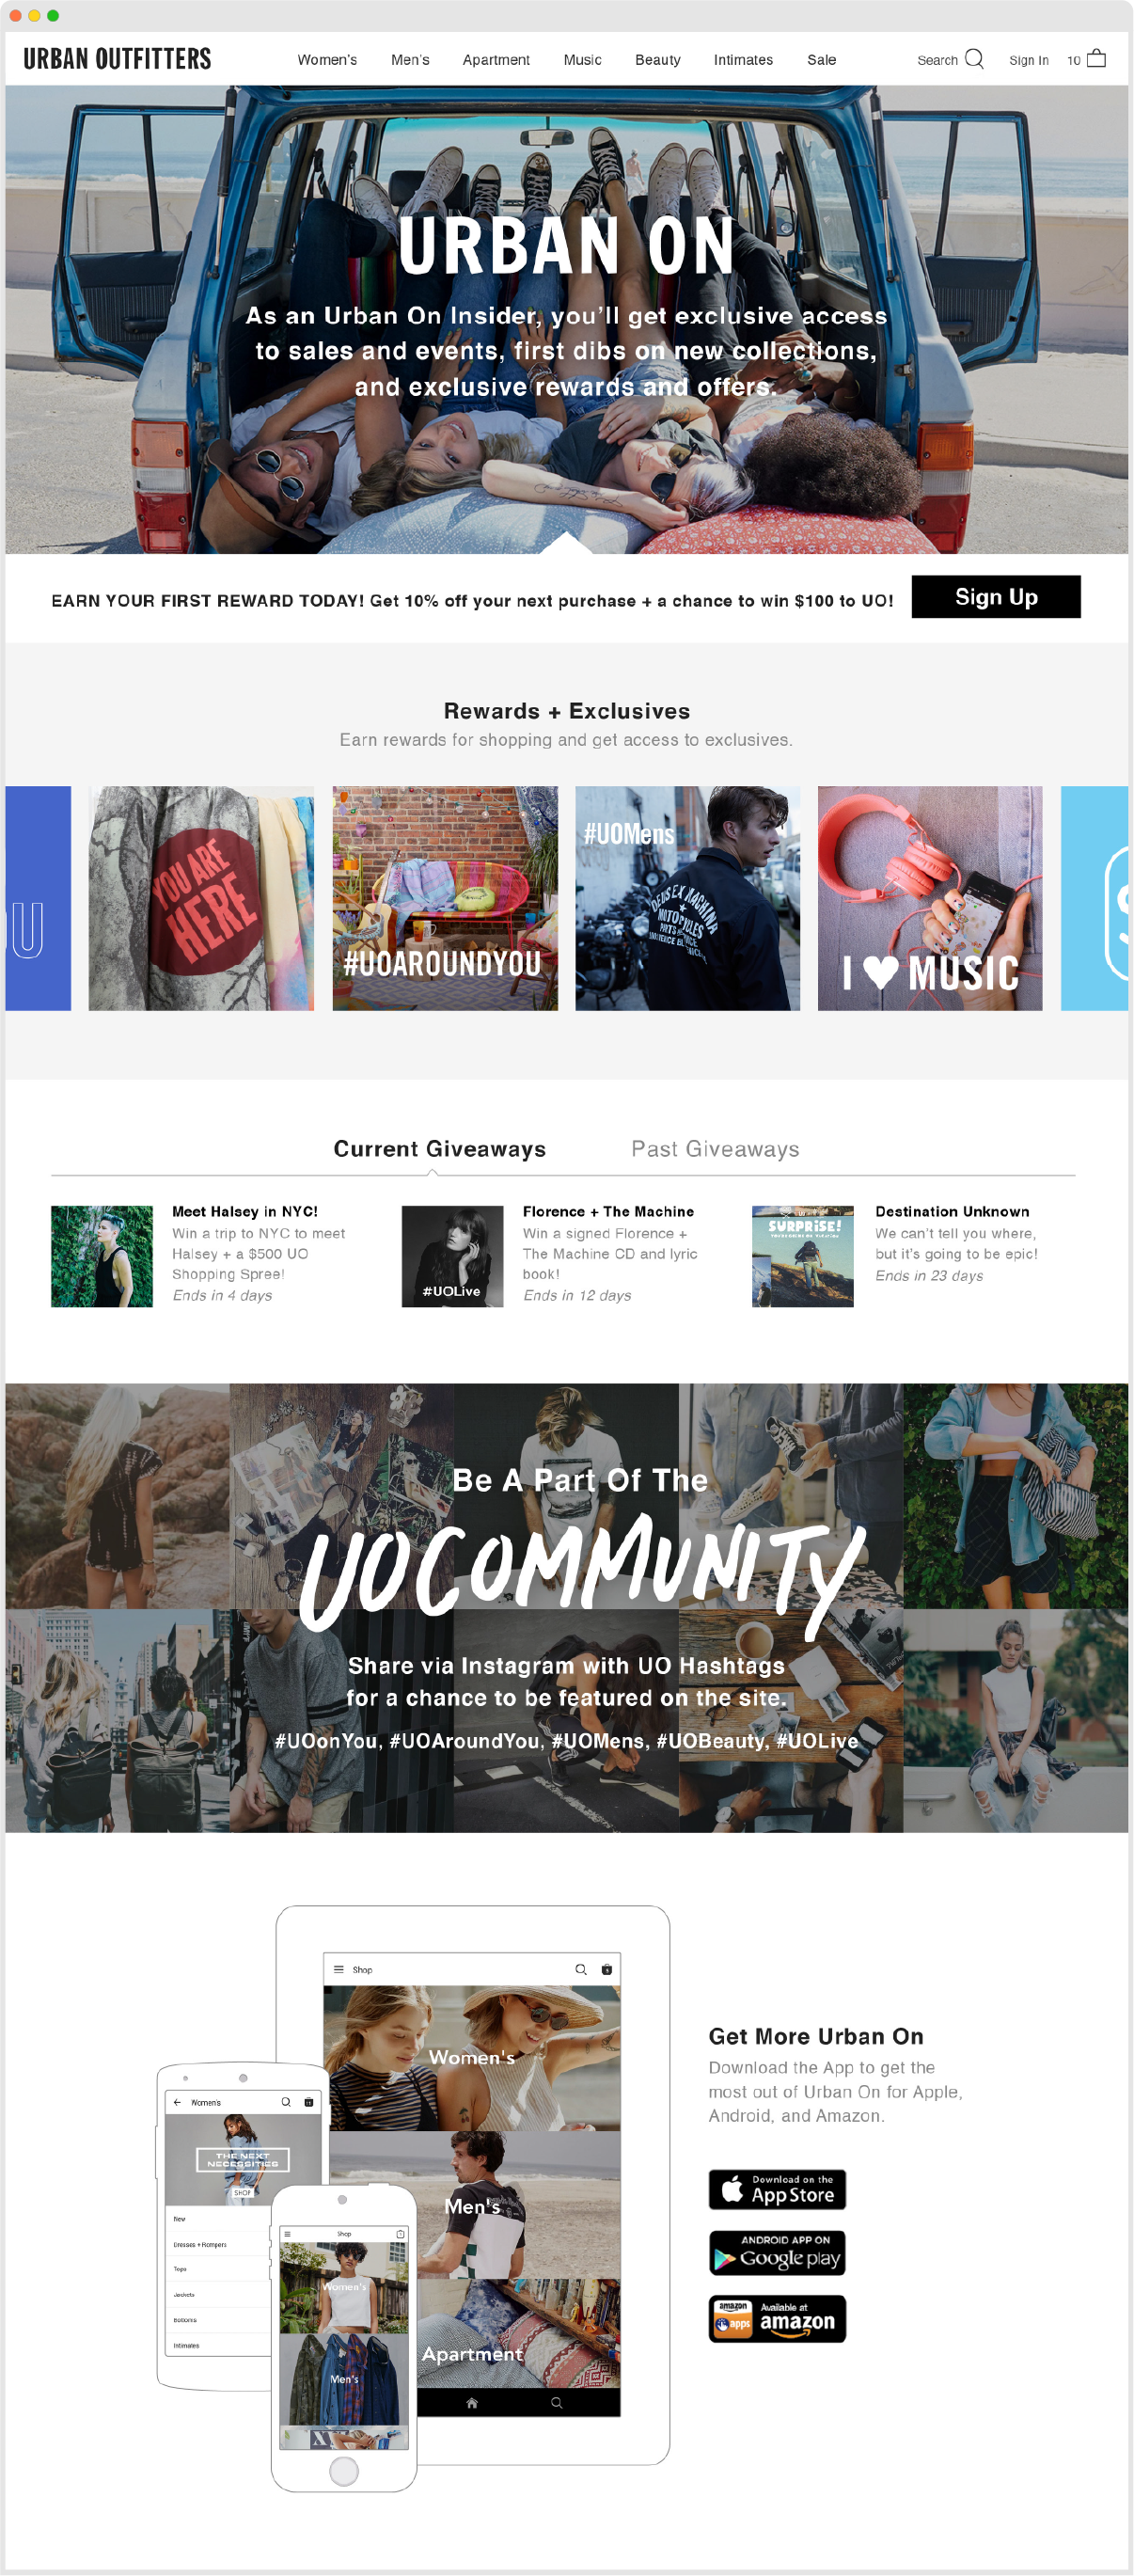Open the Music navigation item
The image size is (1134, 2576).
[582, 60]
